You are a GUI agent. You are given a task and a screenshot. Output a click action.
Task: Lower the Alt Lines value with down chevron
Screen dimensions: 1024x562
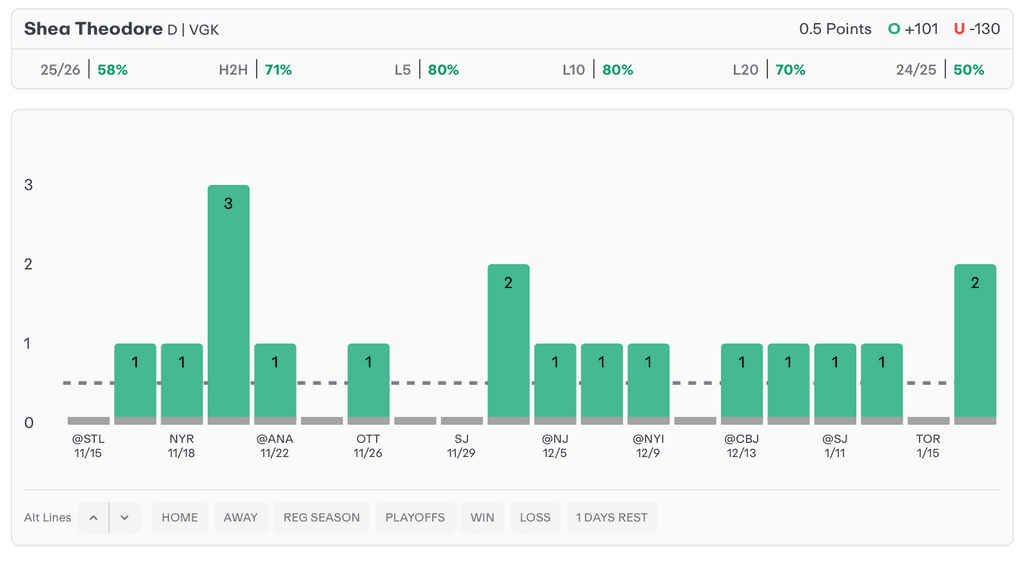click(x=125, y=517)
